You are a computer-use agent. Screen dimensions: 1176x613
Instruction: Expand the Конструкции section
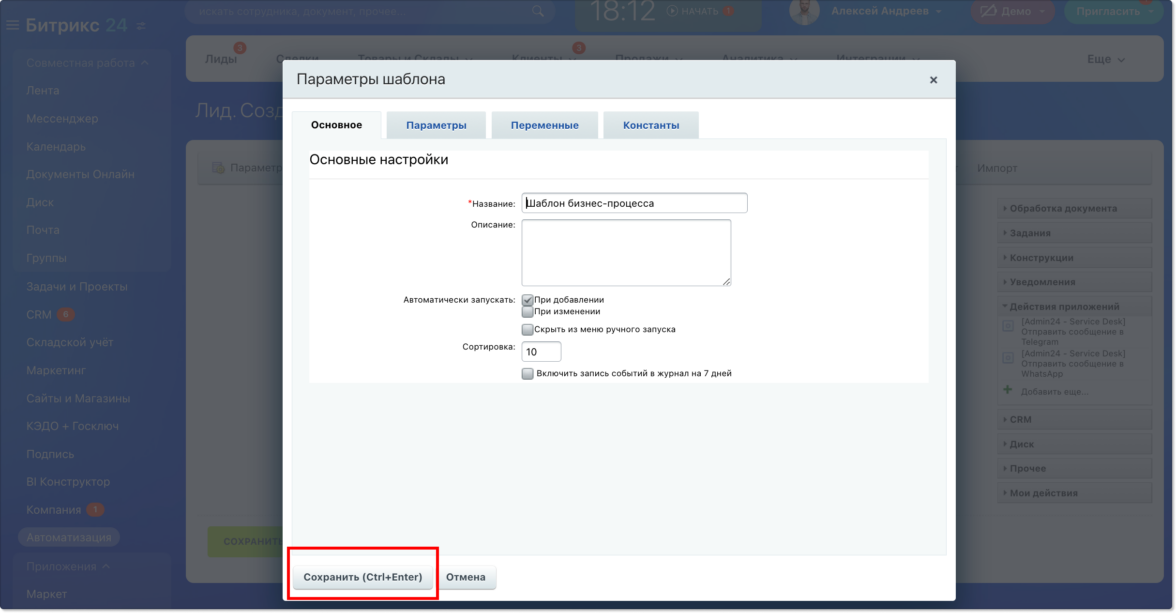(1055, 258)
